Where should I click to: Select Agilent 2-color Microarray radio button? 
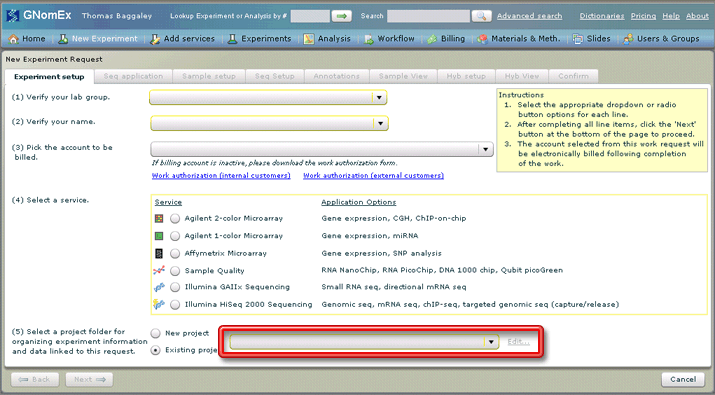(x=175, y=218)
